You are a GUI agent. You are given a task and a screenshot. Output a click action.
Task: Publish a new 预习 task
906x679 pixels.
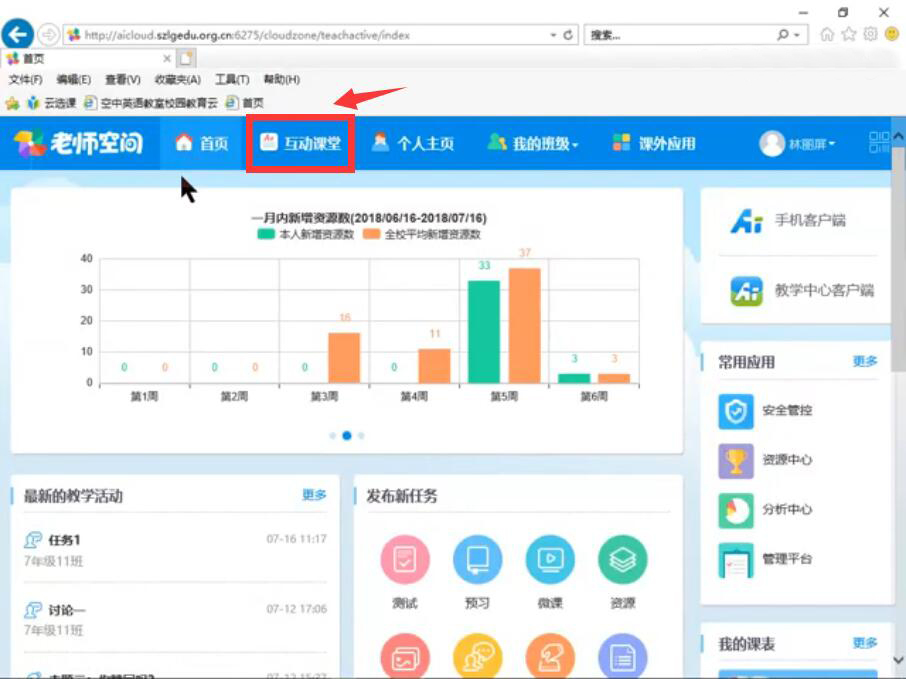coord(477,559)
